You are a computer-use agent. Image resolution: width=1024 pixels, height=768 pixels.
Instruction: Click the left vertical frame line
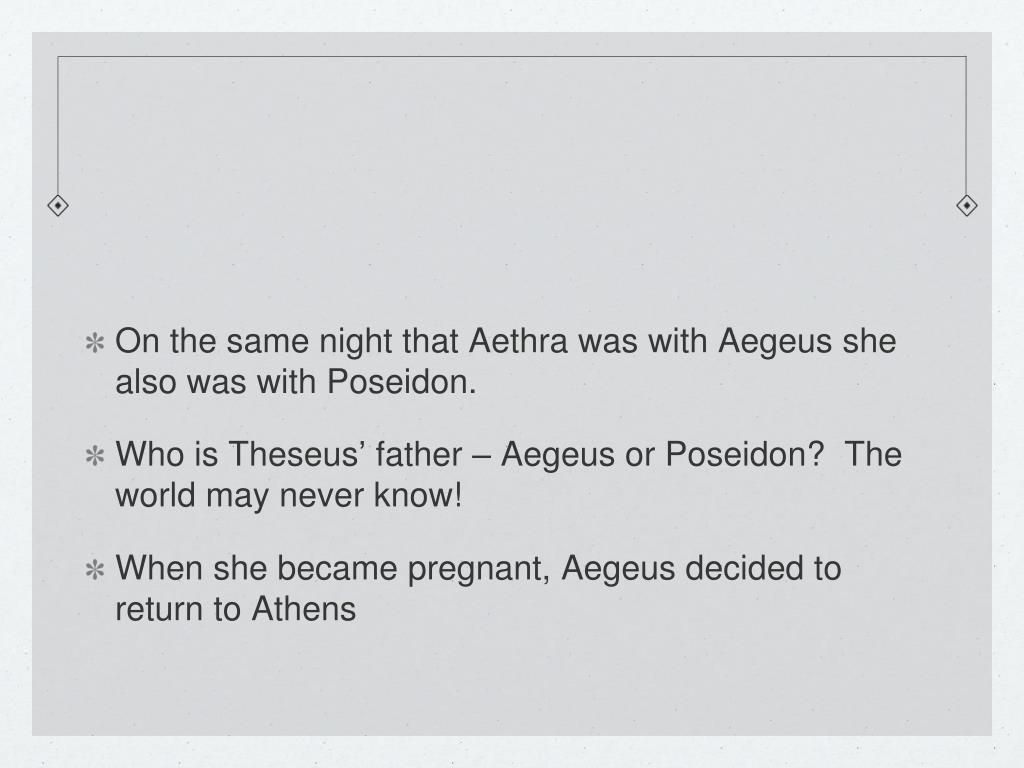coord(58,125)
